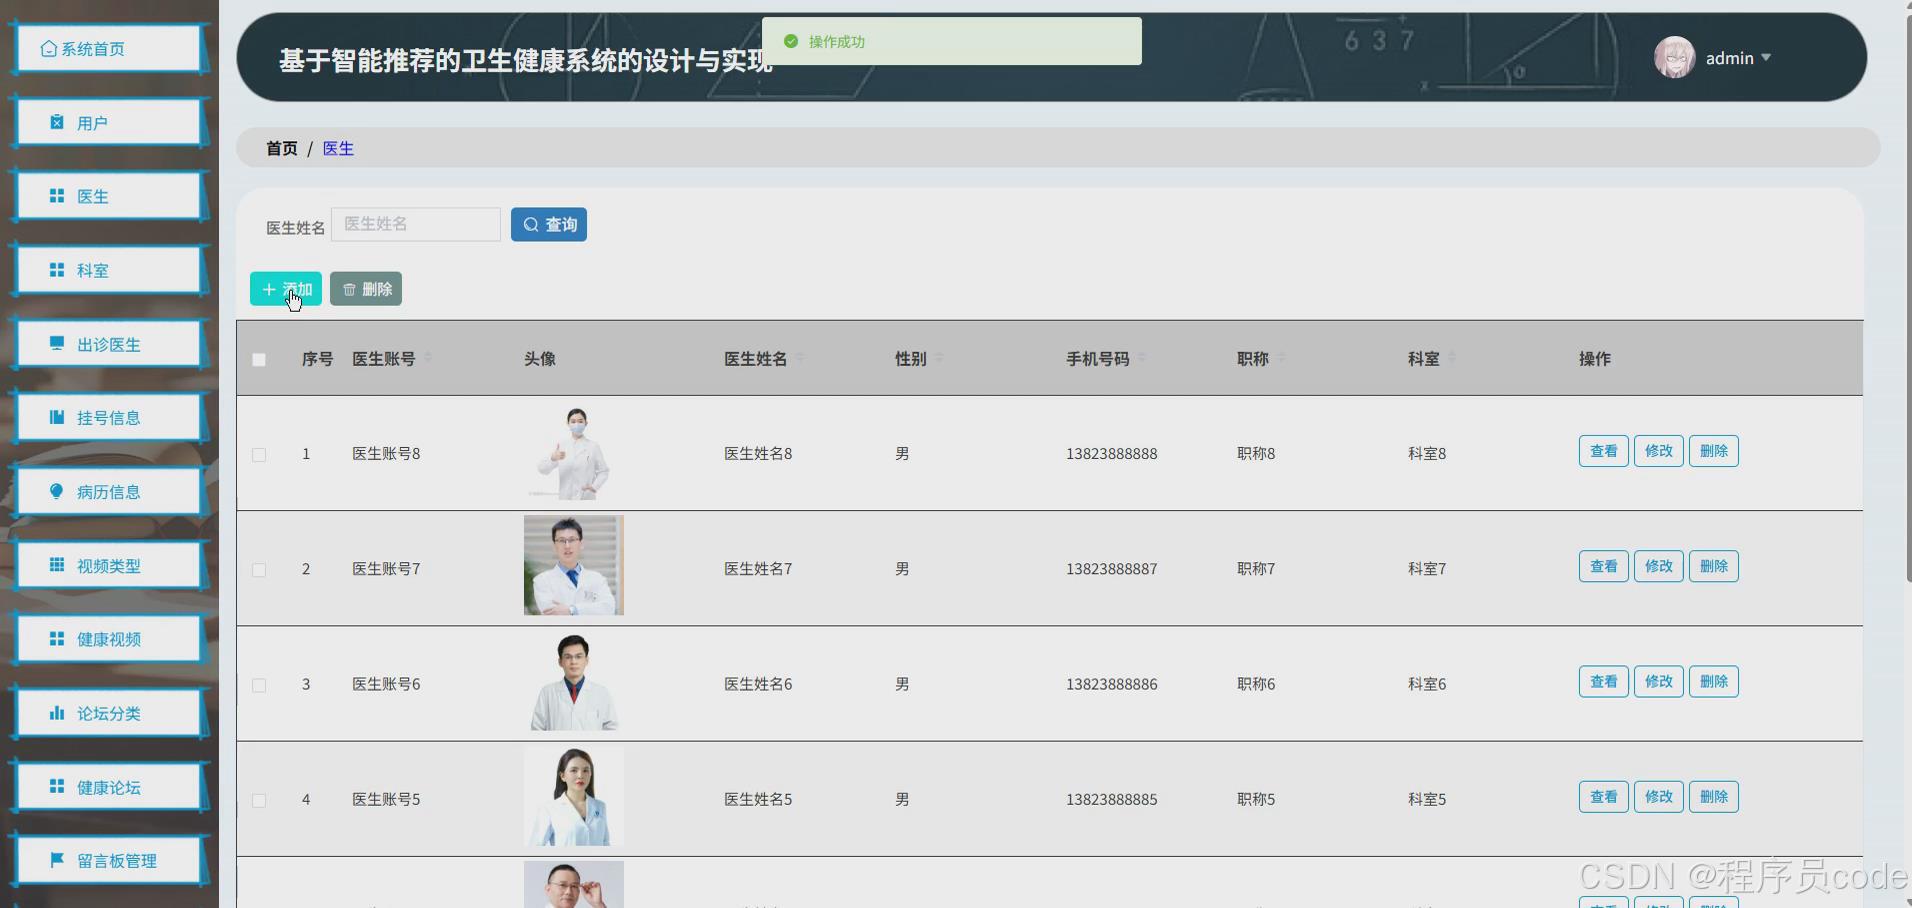Check the checkbox for row 医生账号8
1912x908 pixels.
(x=259, y=454)
